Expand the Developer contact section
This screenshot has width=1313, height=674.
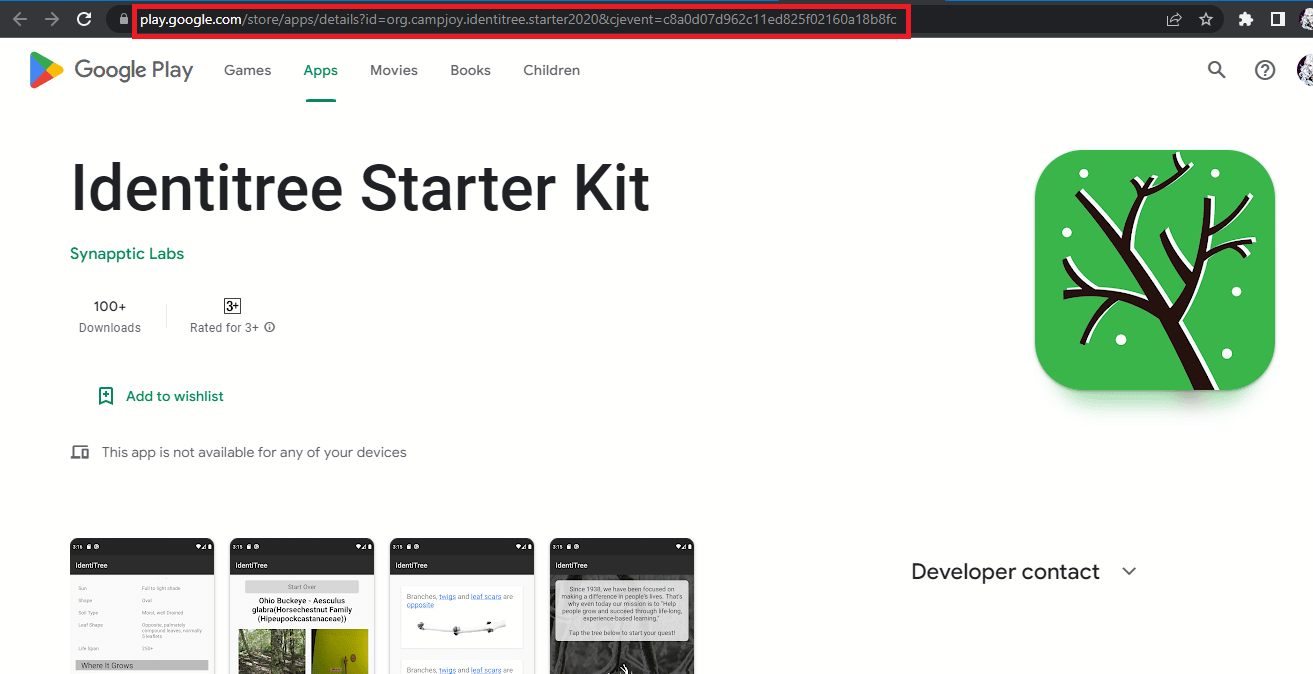pos(1024,572)
